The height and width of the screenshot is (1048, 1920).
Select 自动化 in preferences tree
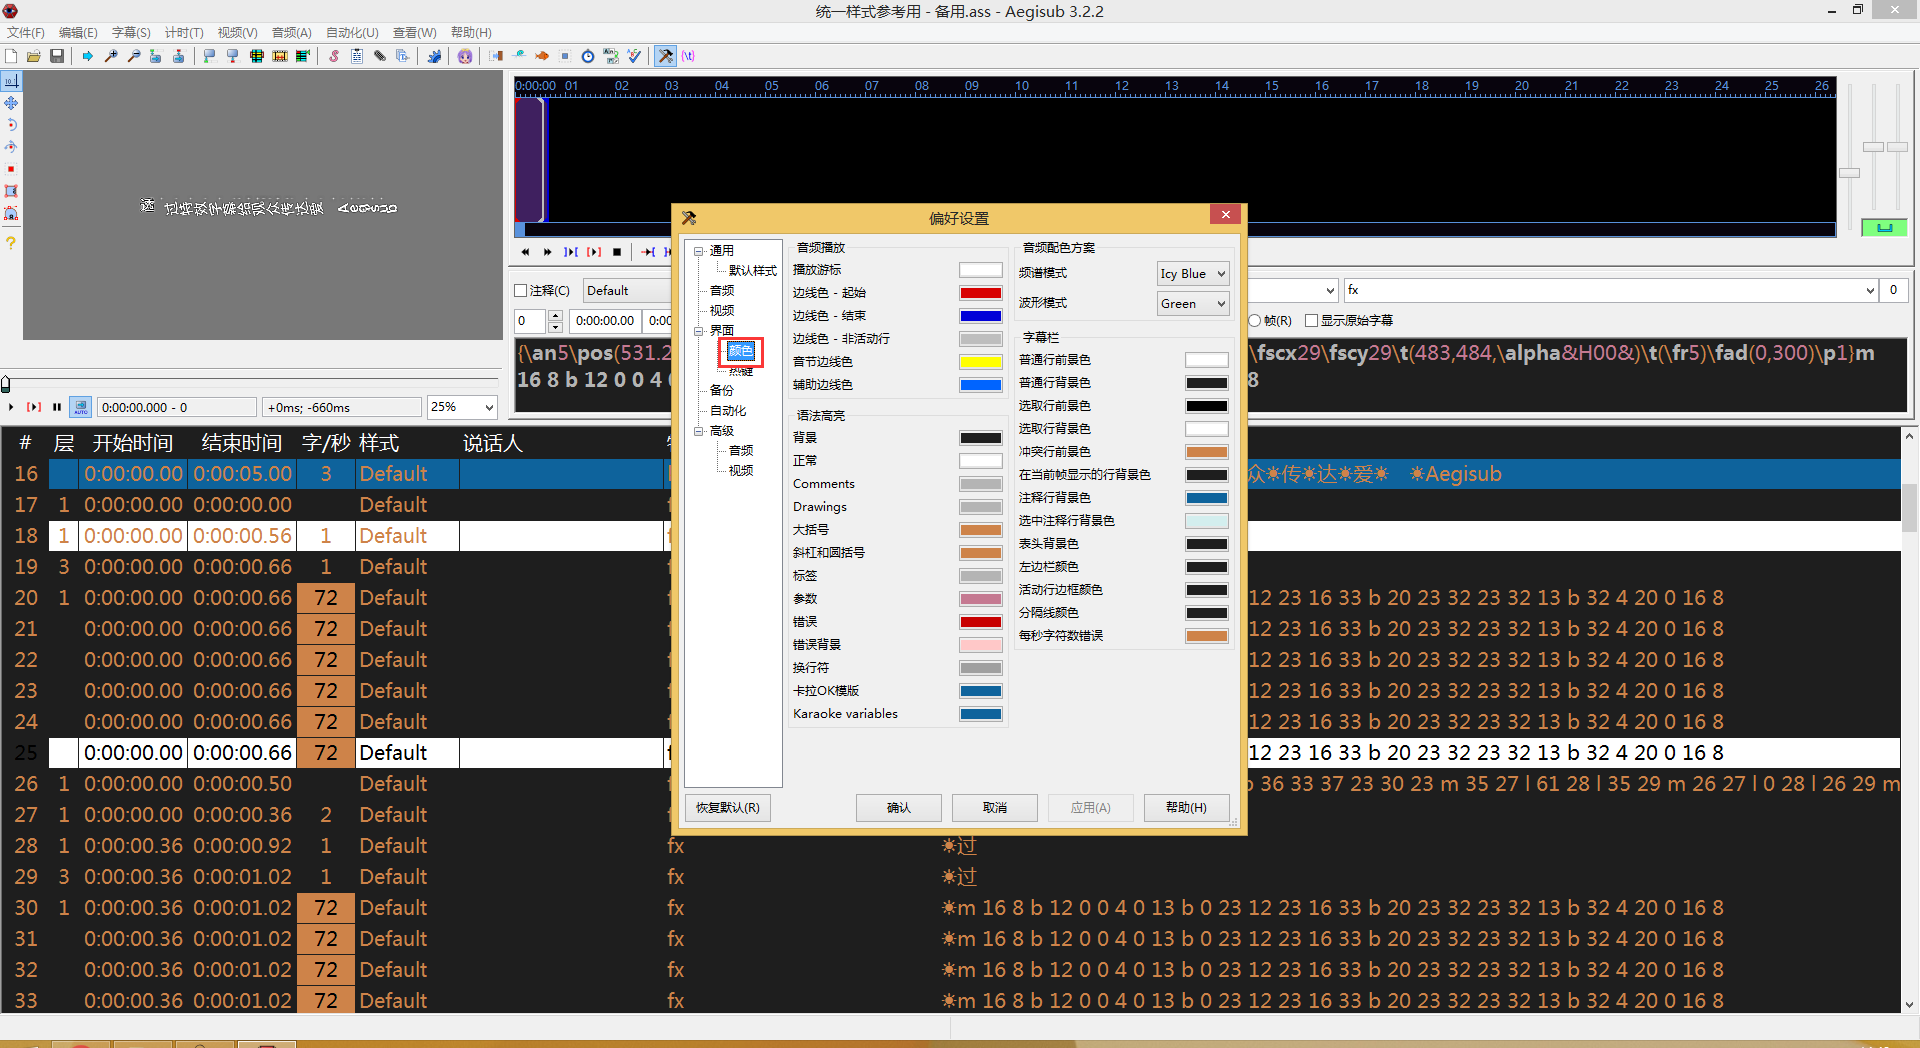point(728,411)
